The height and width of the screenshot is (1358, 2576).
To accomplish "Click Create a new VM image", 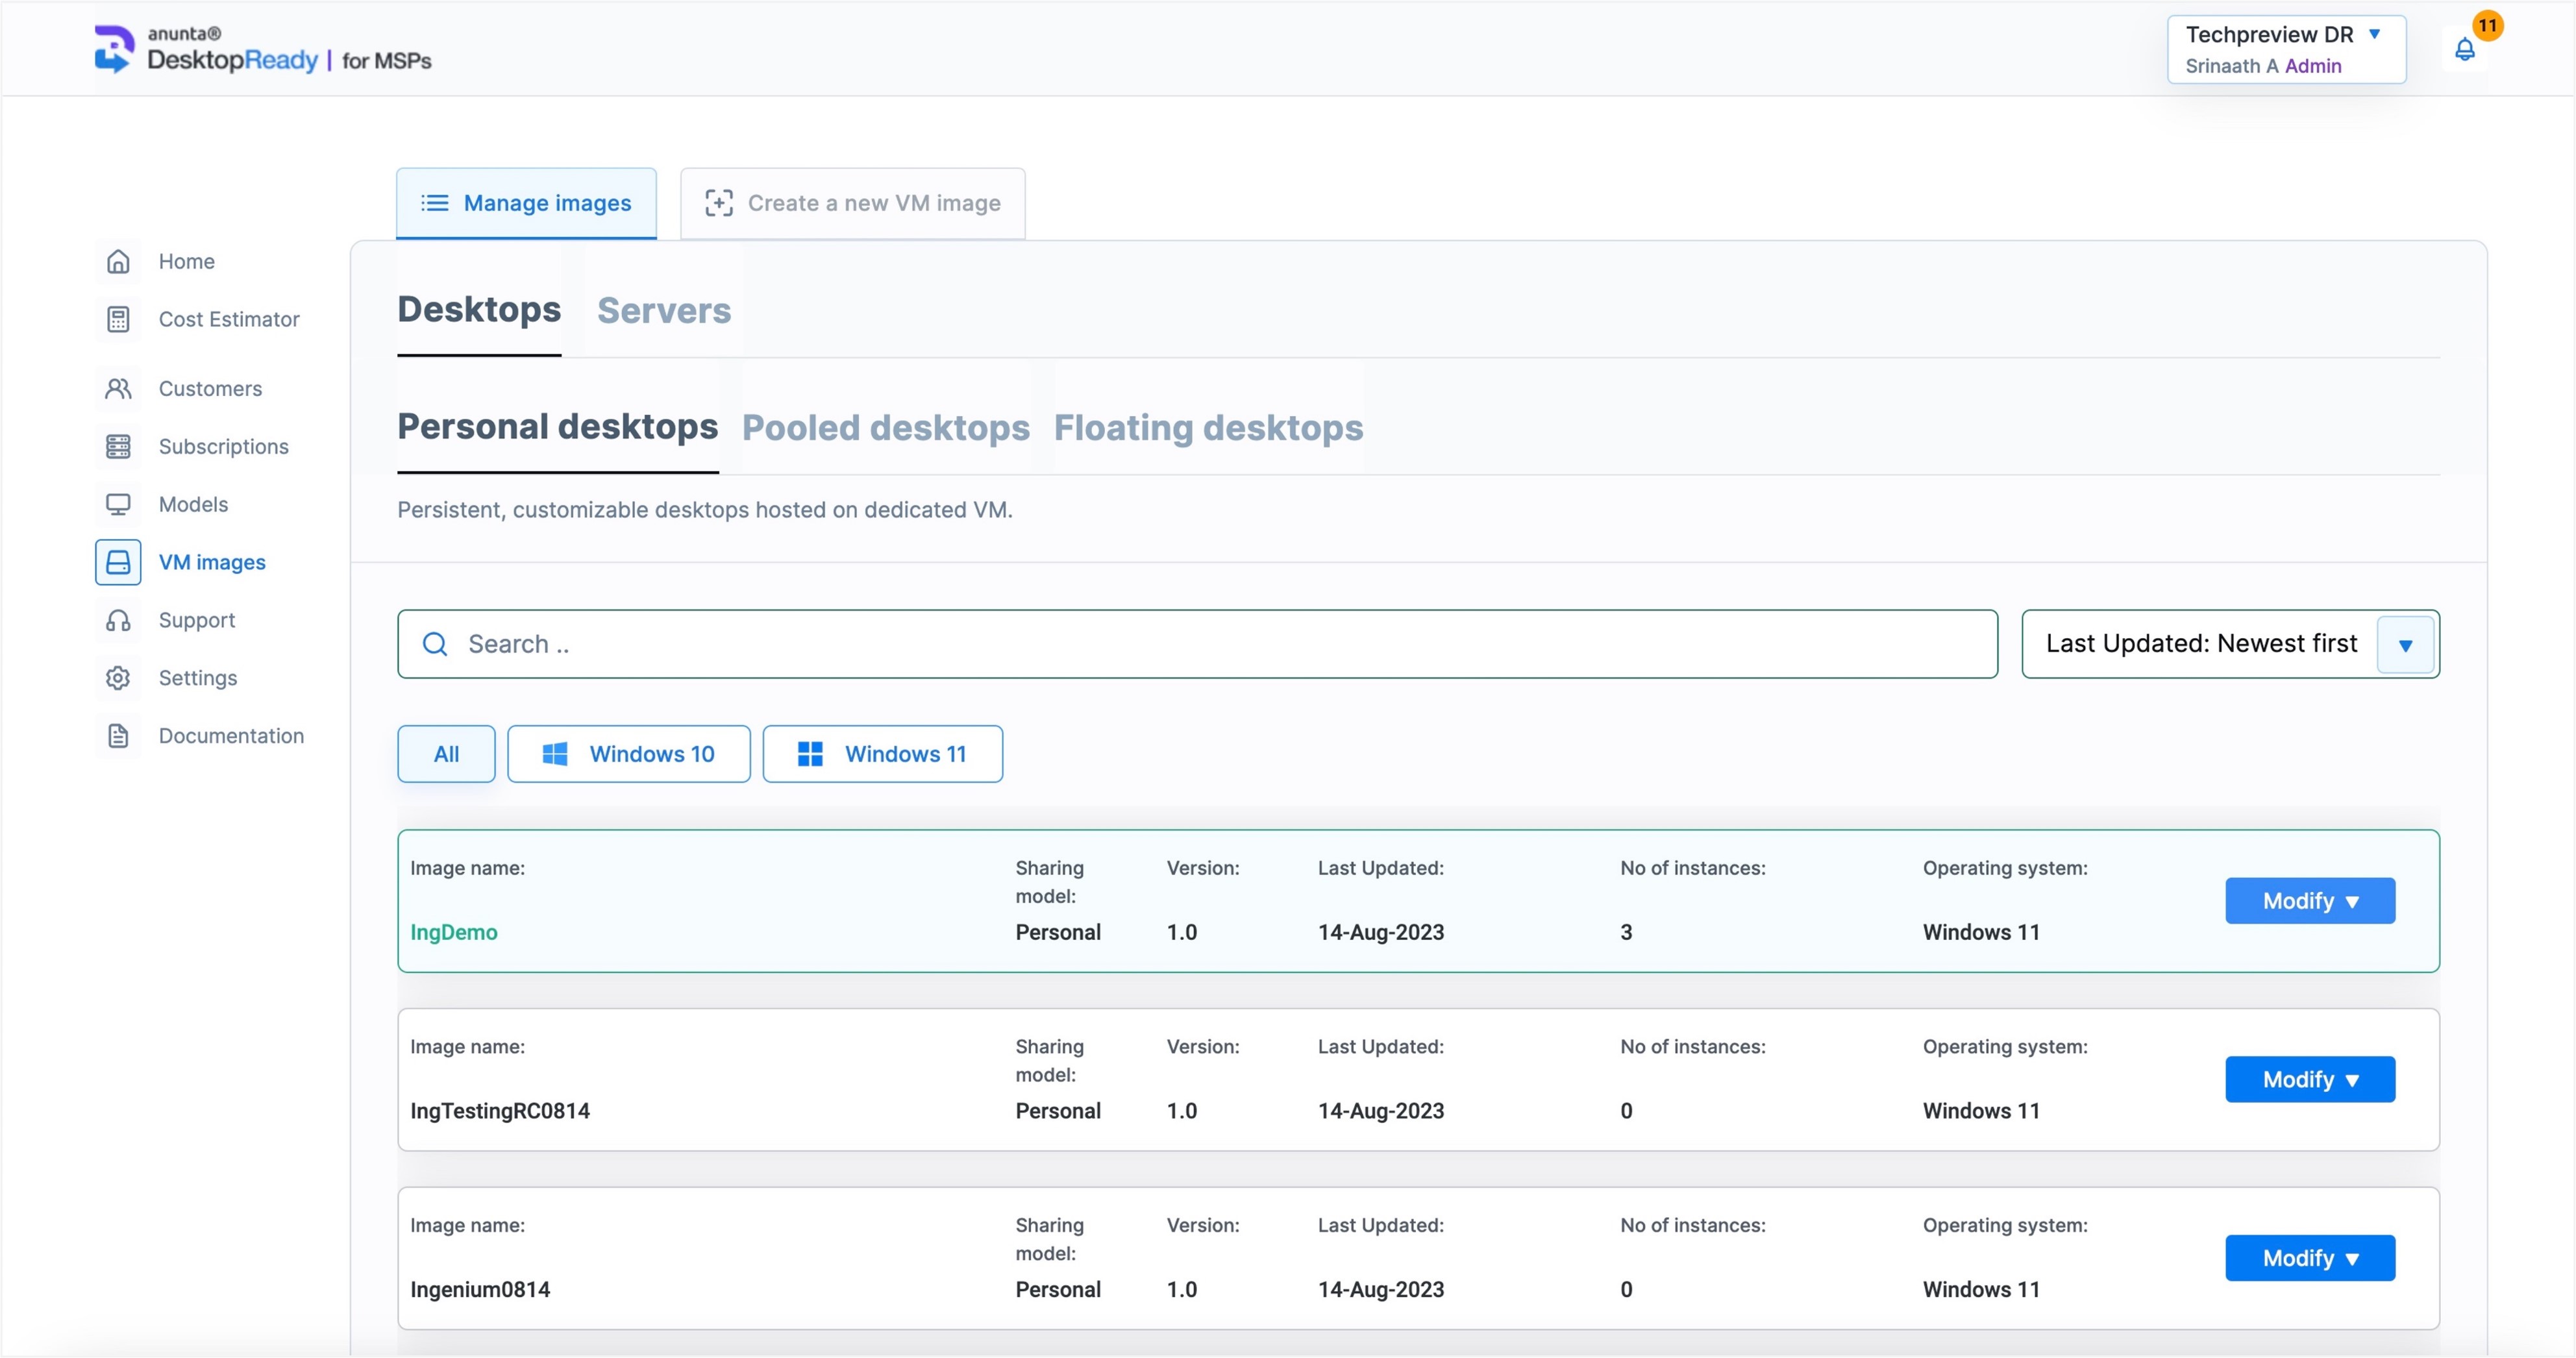I will click(852, 203).
